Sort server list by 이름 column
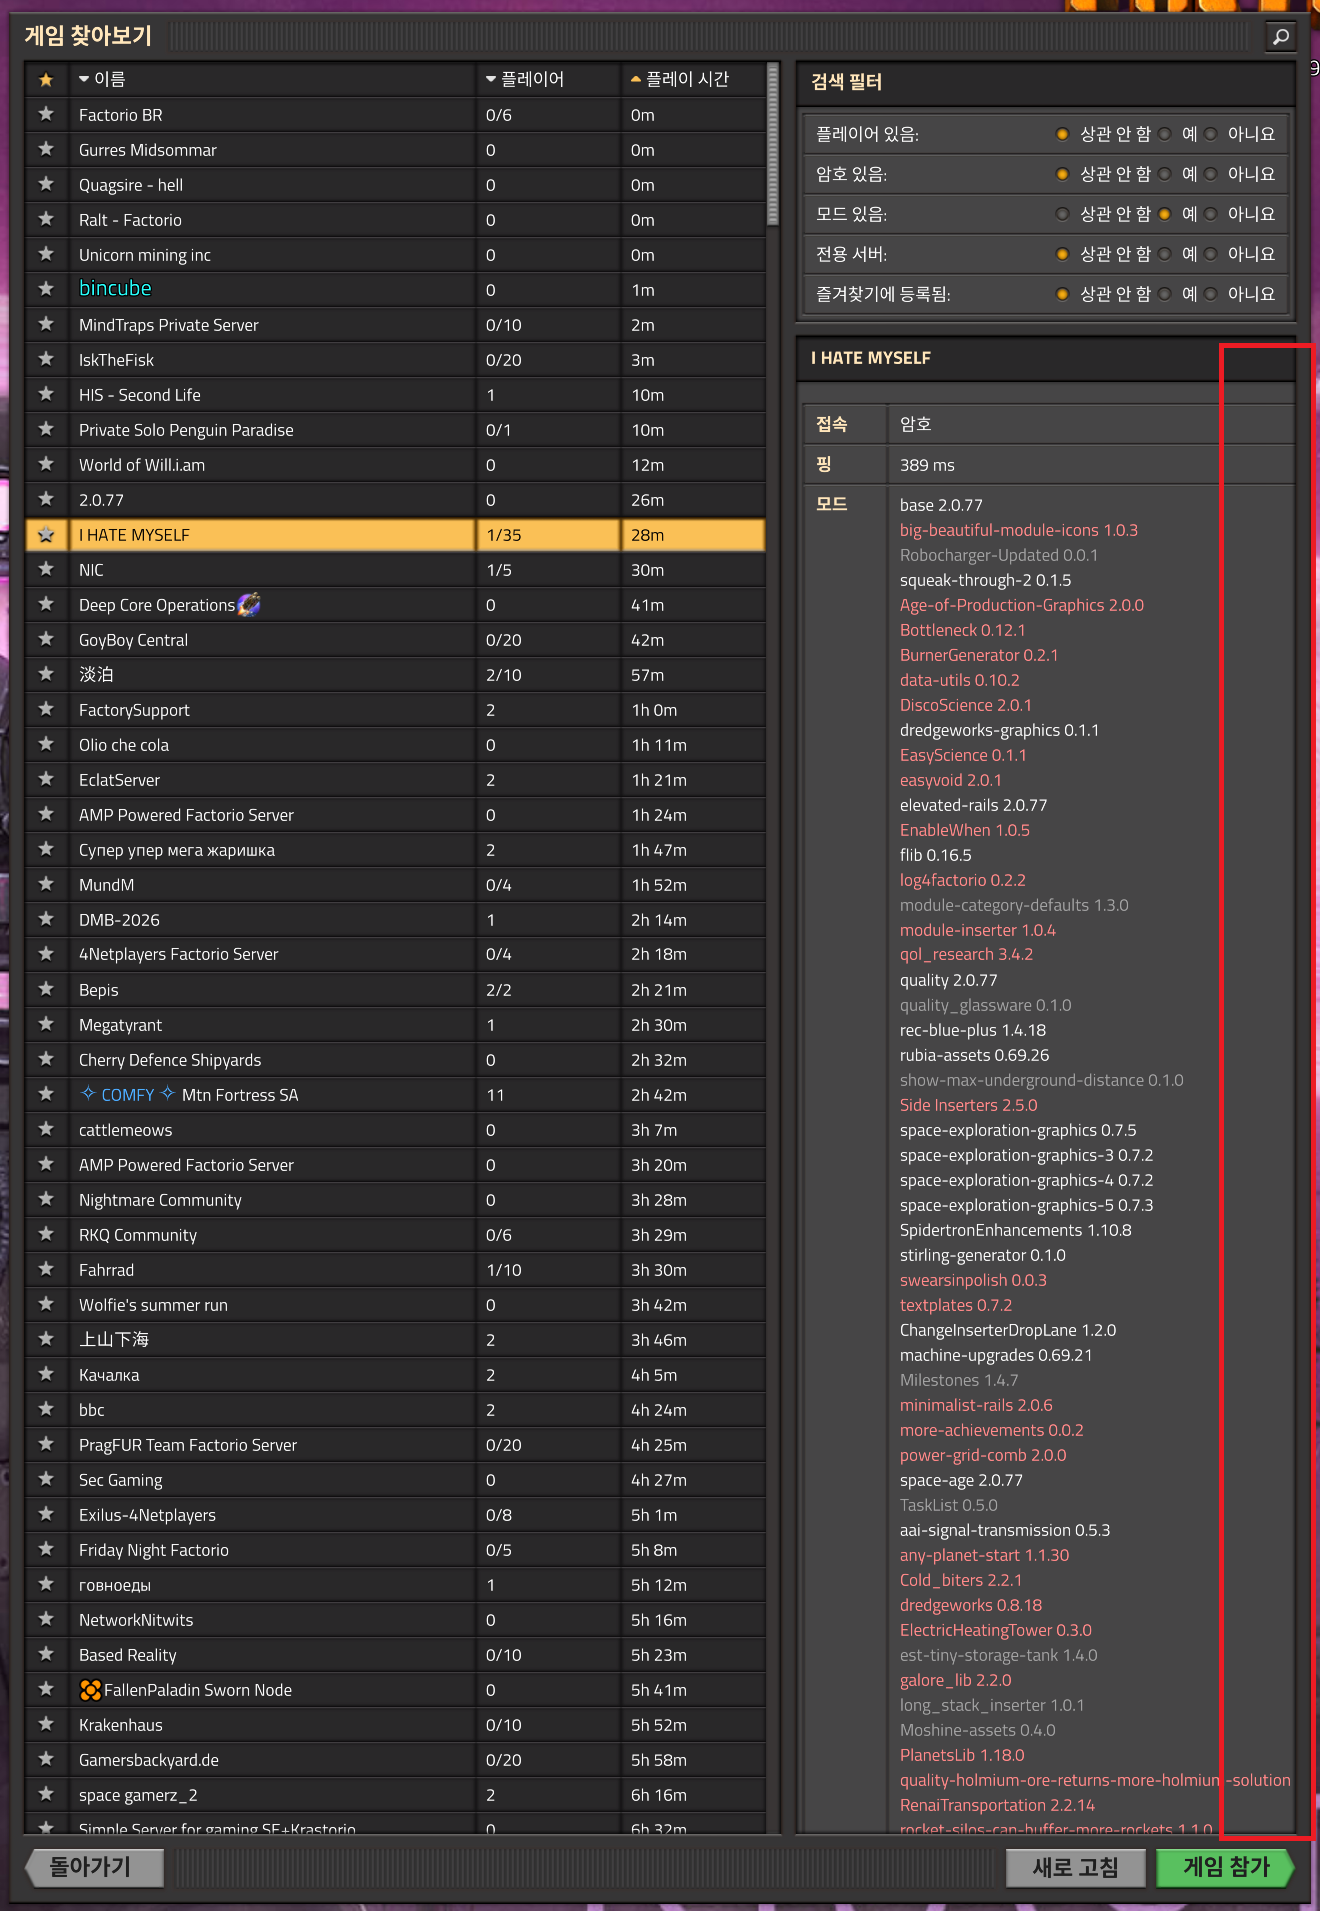The image size is (1320, 1911). coord(272,79)
